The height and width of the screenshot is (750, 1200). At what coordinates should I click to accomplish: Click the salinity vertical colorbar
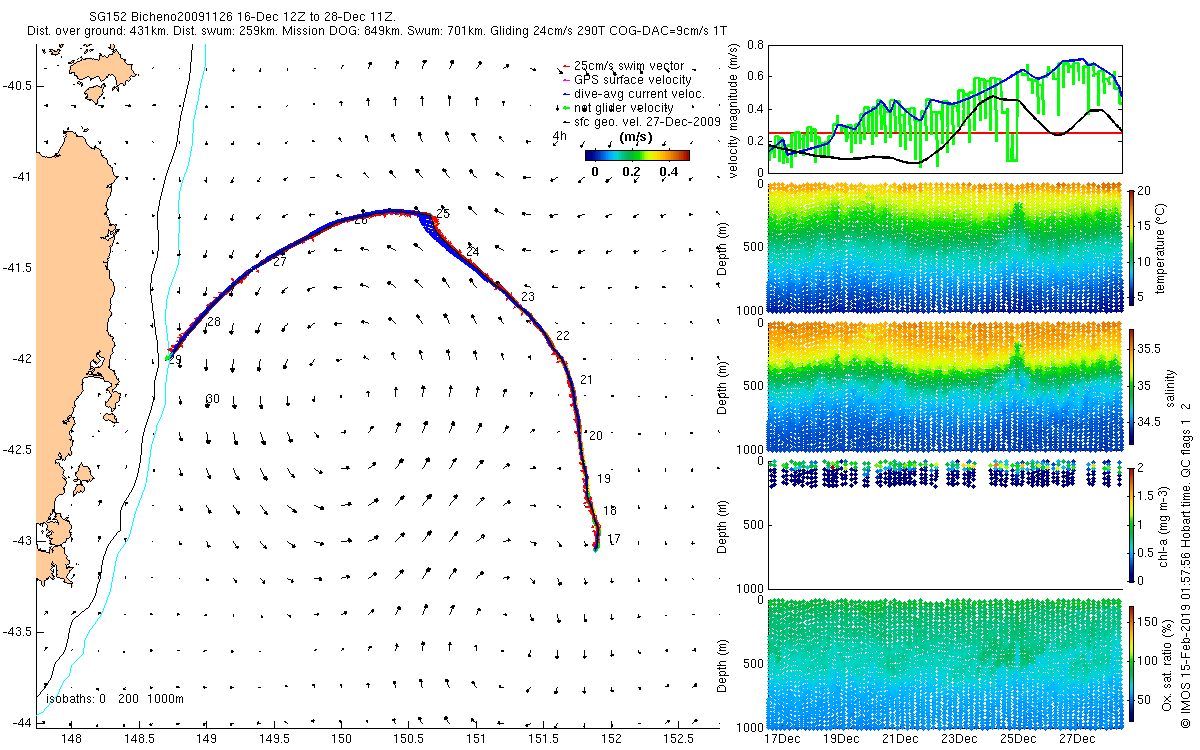coord(1133,385)
